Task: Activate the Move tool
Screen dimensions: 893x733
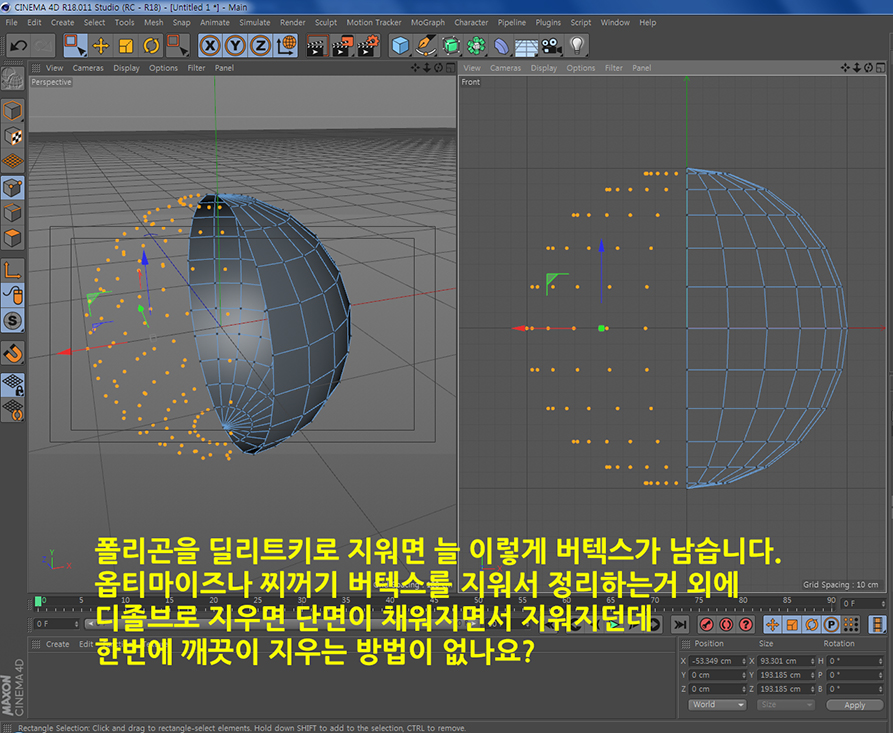Action: [101, 46]
